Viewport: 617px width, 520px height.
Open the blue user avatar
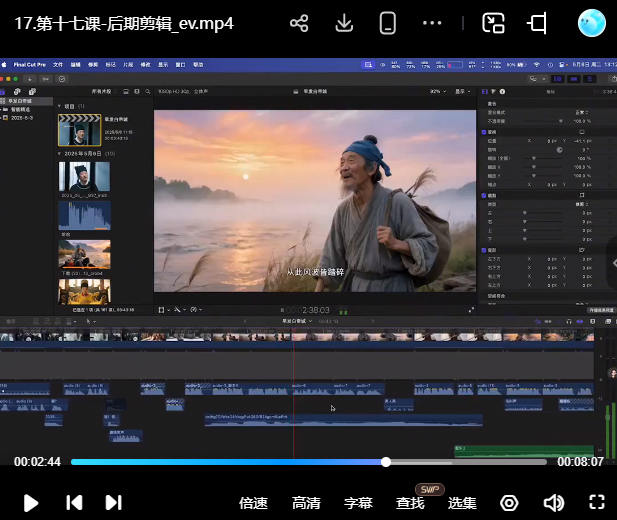pyautogui.click(x=592, y=23)
